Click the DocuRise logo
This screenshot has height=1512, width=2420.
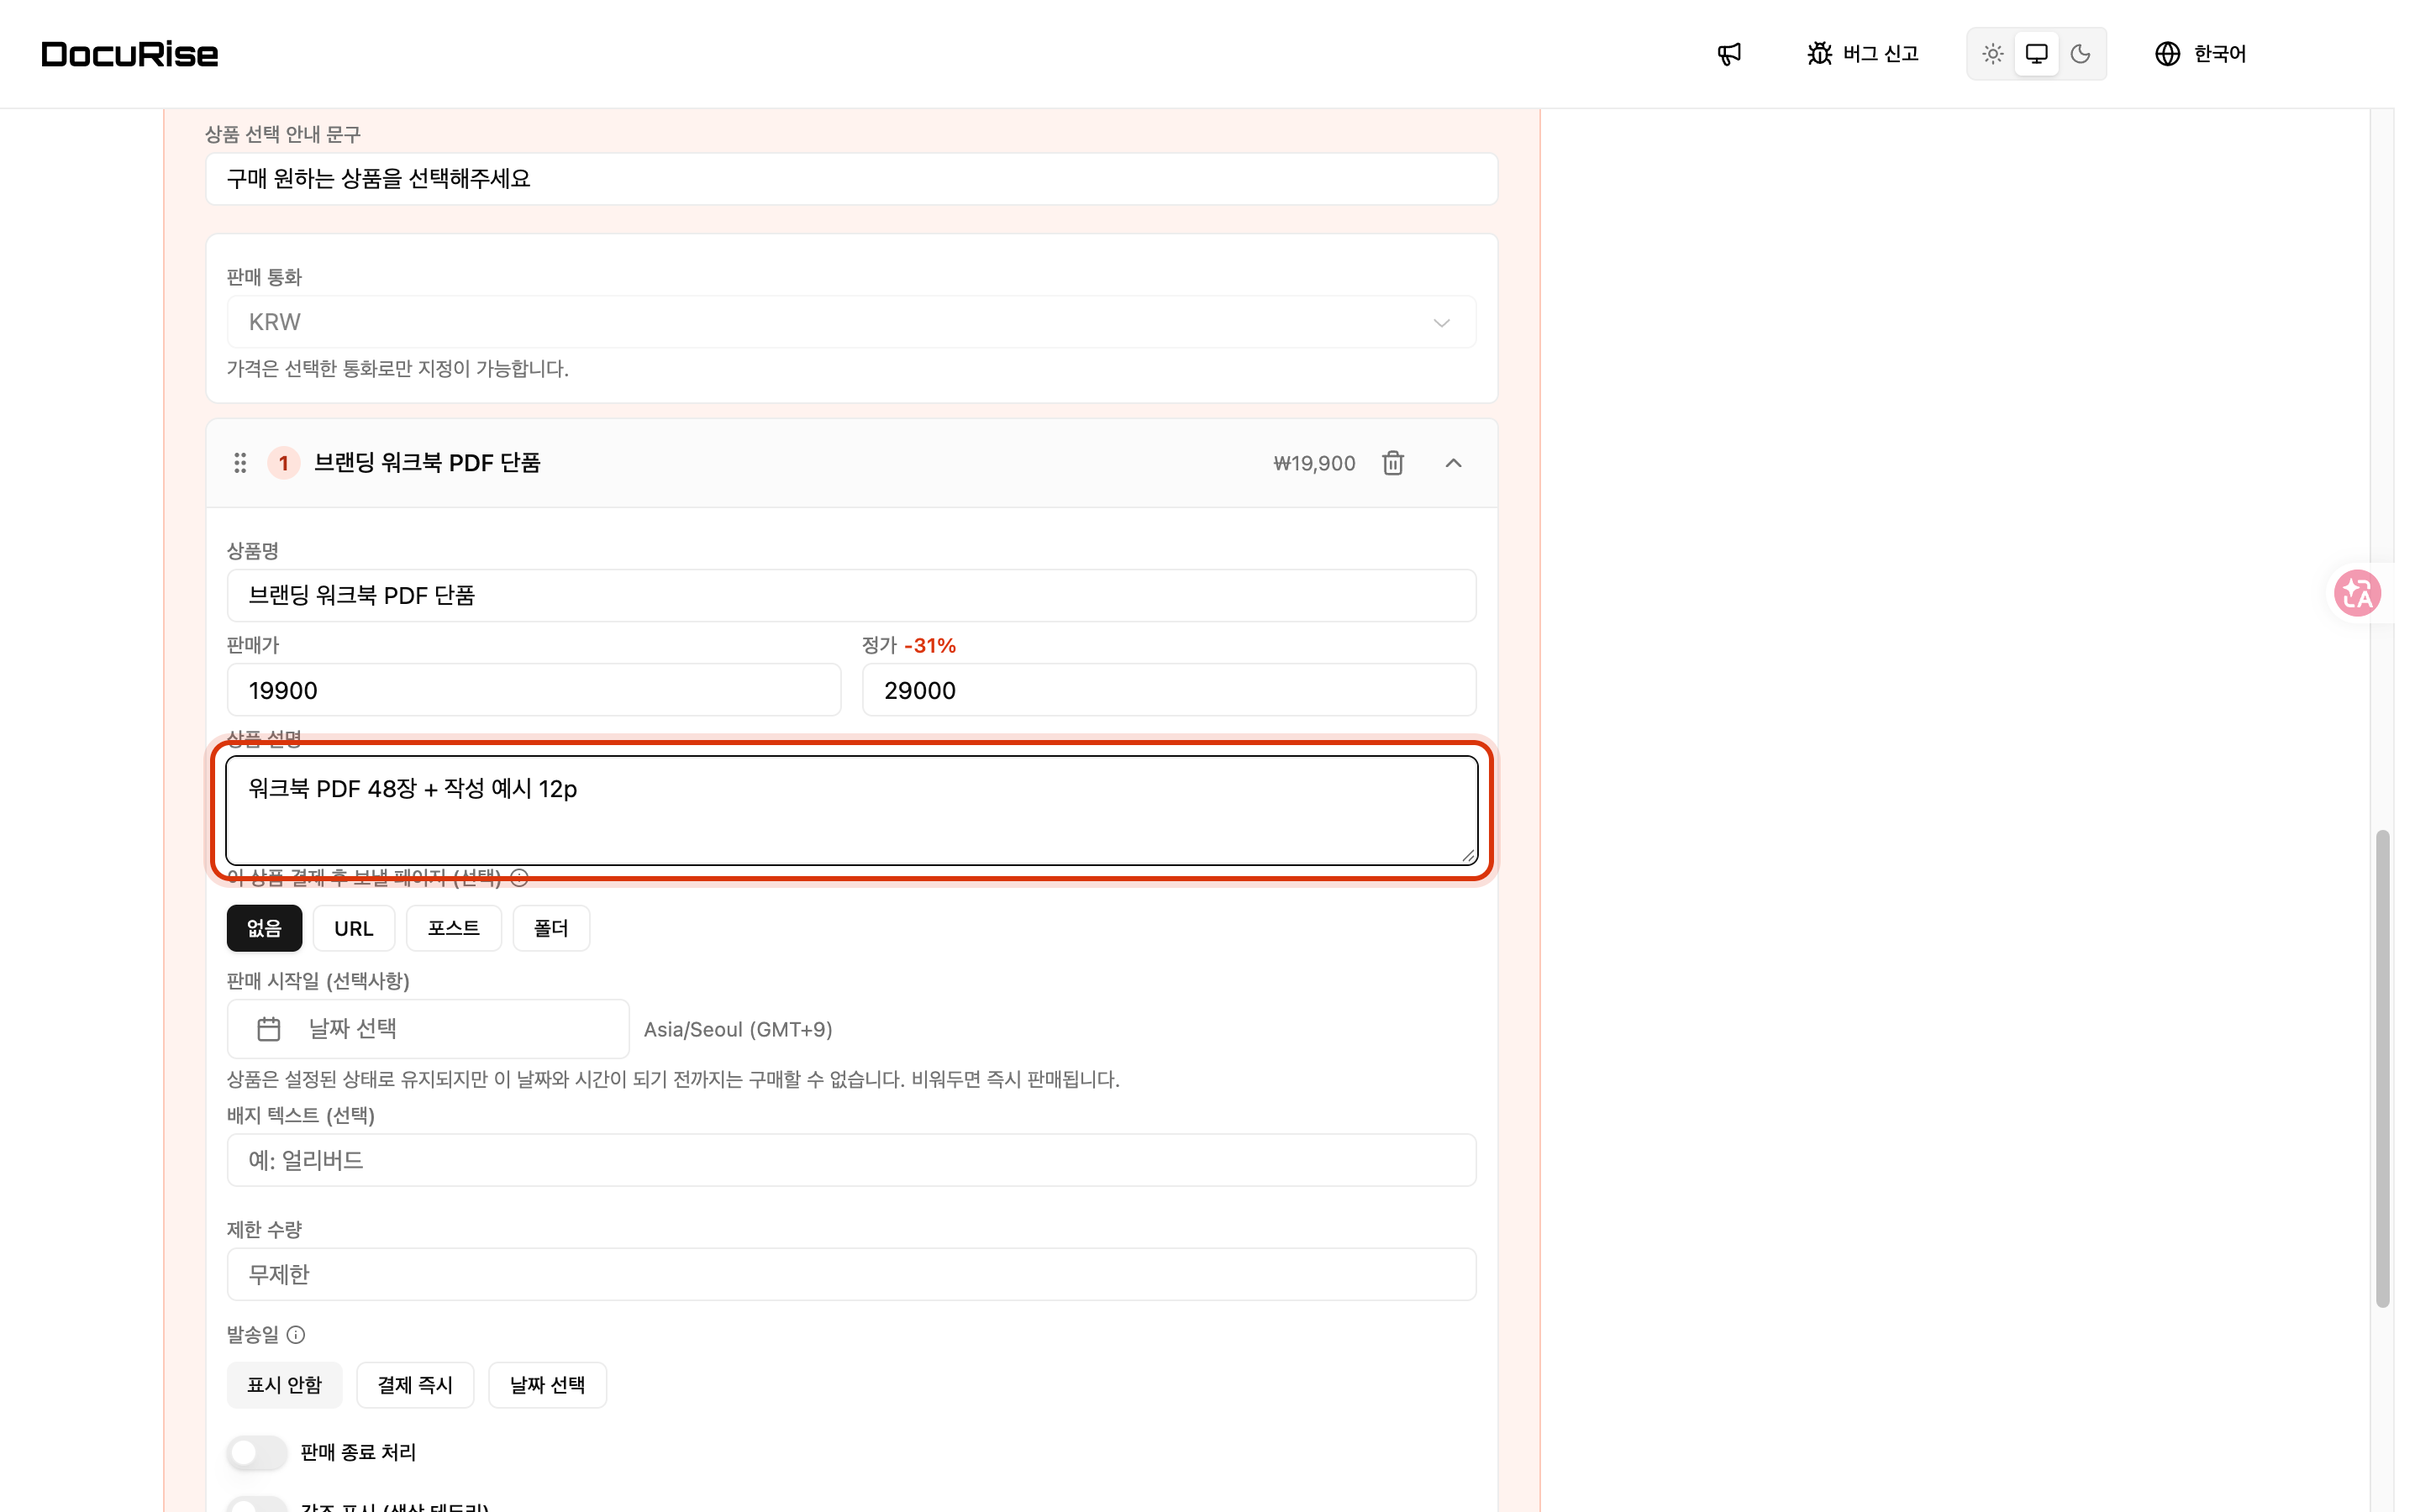tap(130, 54)
